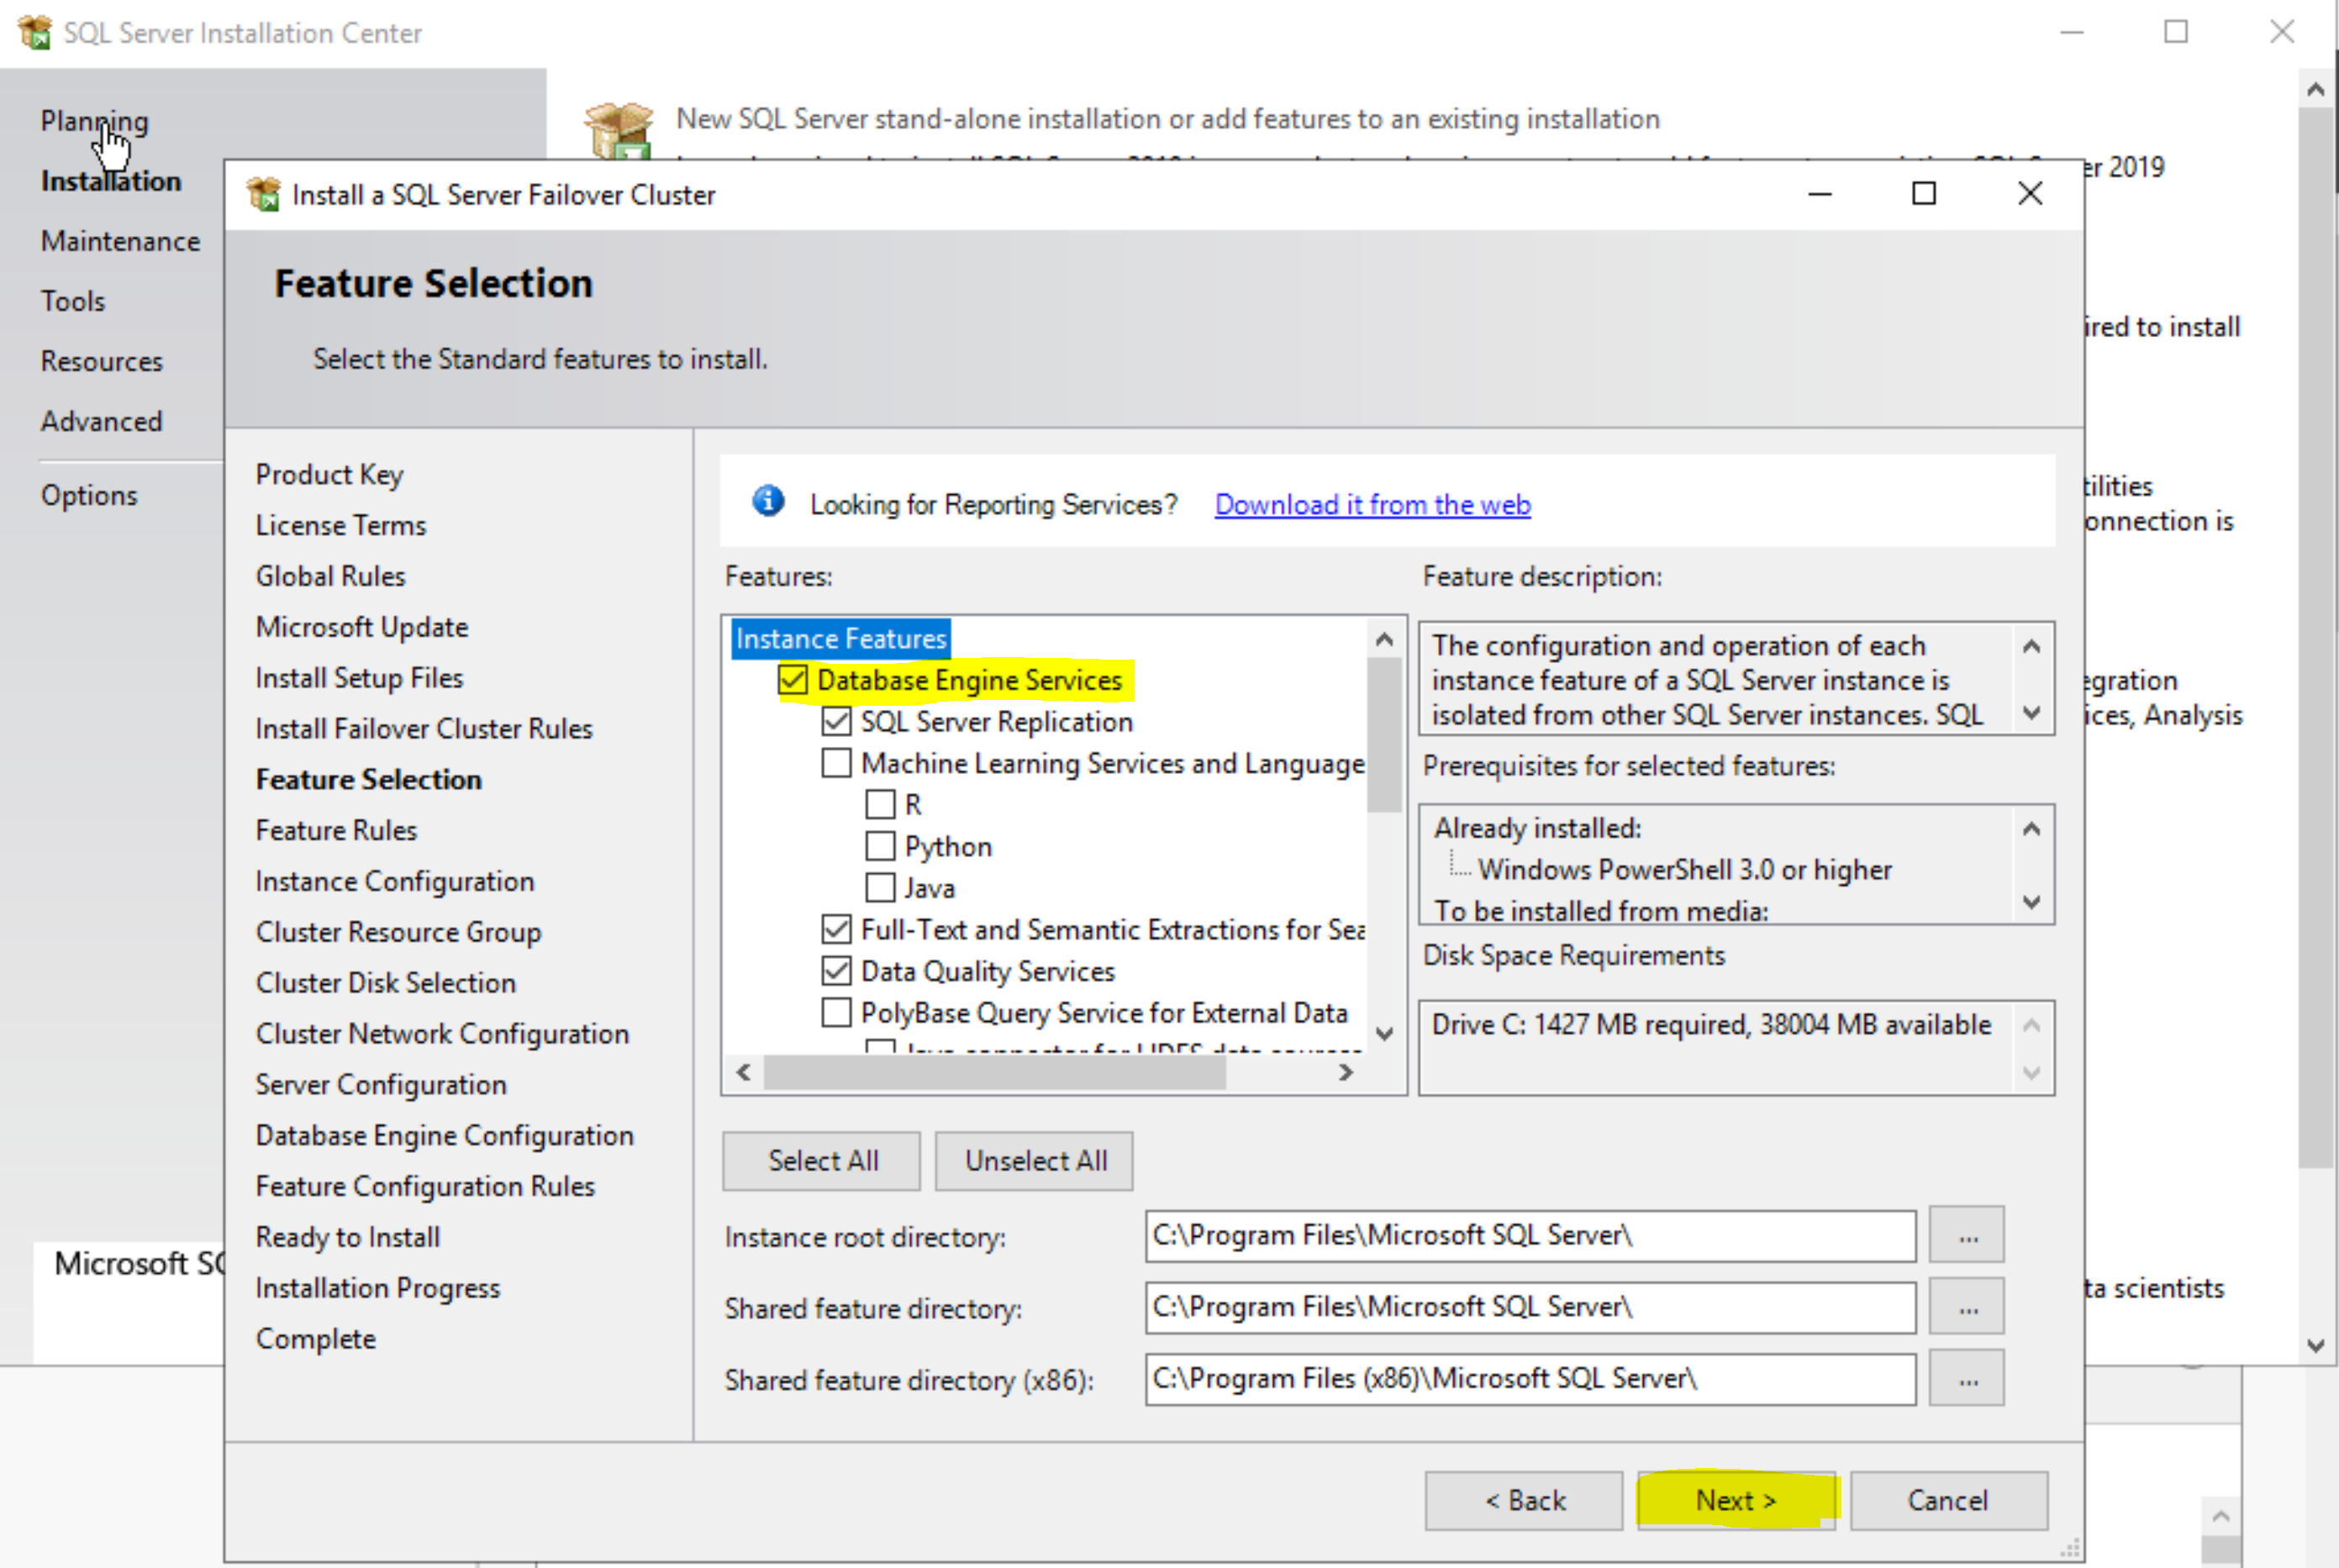
Task: Click left scroll arrow of the Features list
Action: 743,1072
